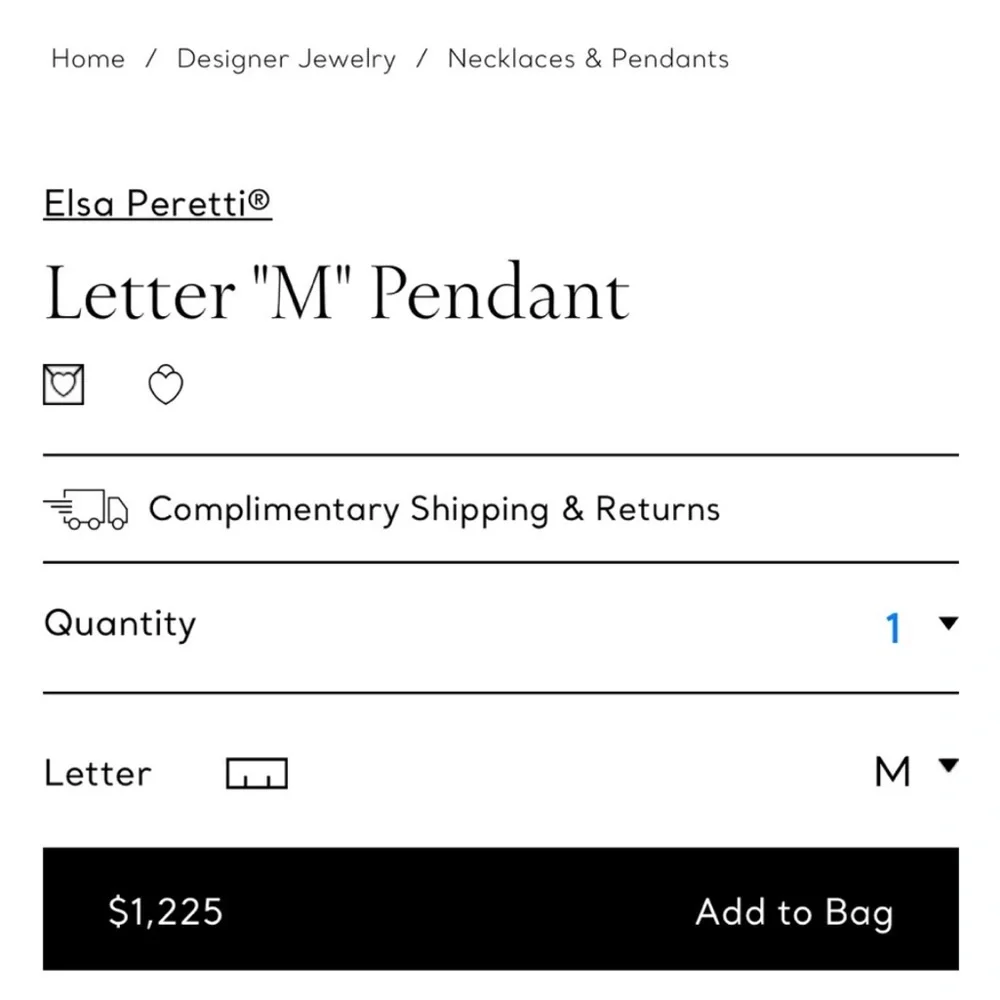Add pendant to wishlist heart icon
Screen dimensions: 1000x1000
[166, 383]
